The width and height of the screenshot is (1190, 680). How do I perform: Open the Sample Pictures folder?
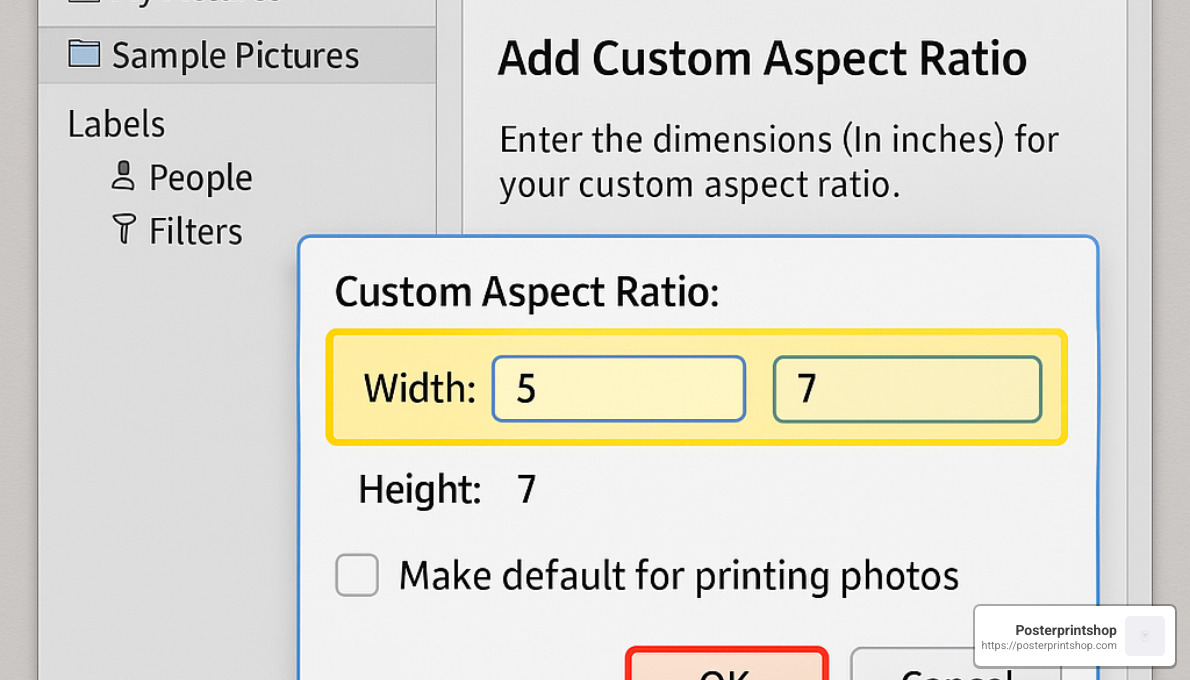(237, 55)
